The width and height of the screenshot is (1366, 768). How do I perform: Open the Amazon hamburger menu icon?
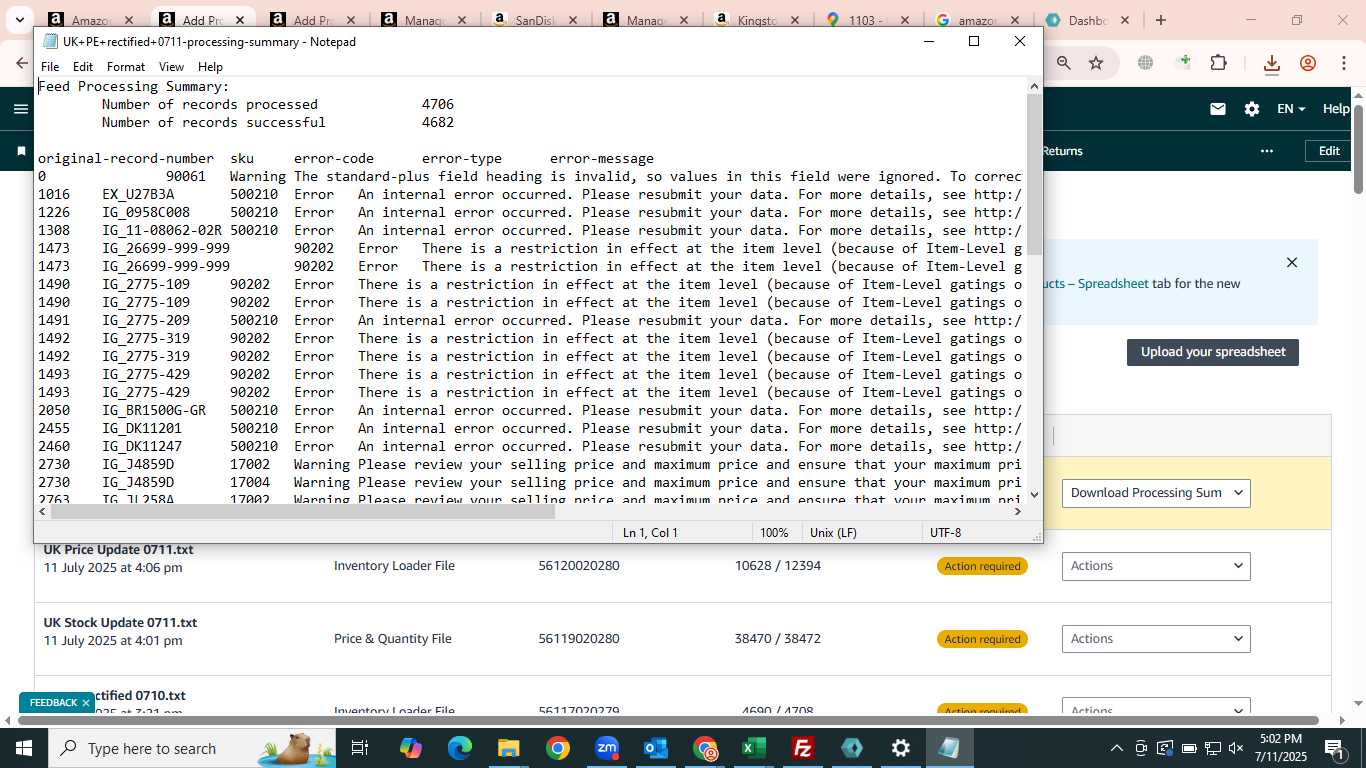click(x=20, y=109)
